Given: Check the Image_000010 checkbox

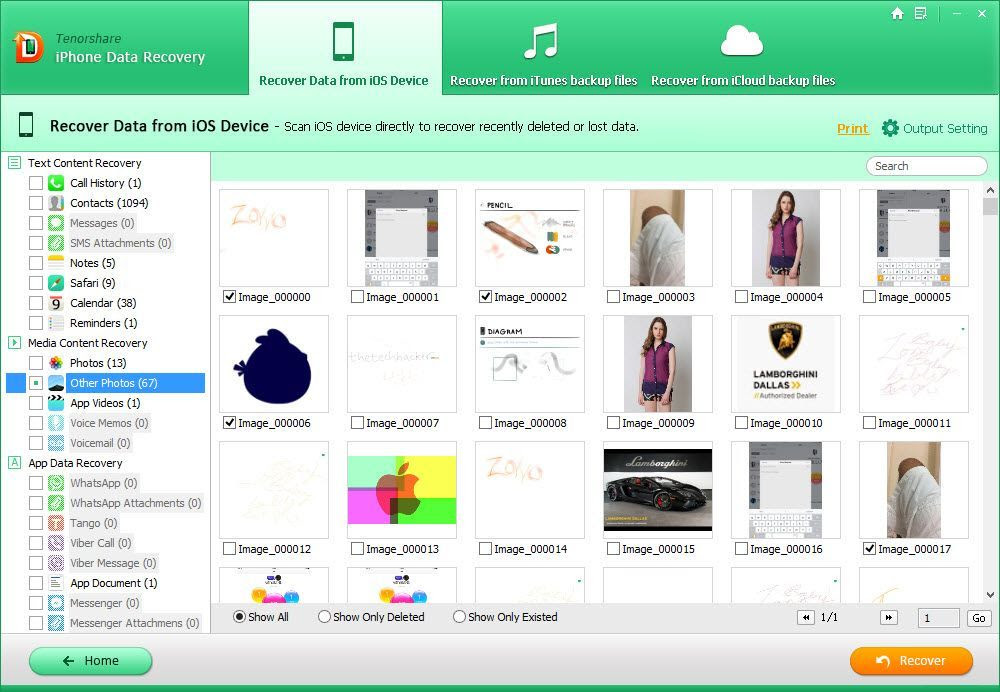Looking at the screenshot, I should (741, 422).
